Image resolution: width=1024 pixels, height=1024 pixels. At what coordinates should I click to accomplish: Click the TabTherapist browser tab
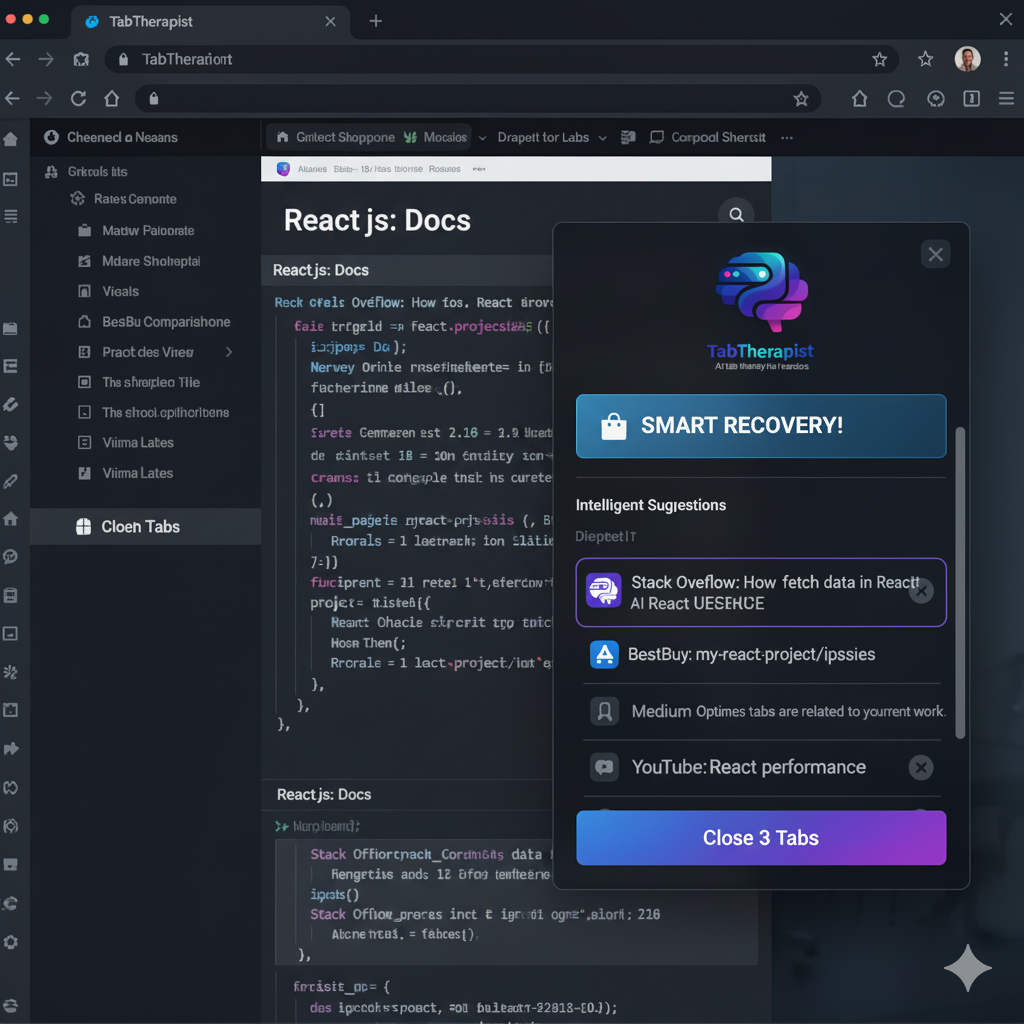(210, 22)
